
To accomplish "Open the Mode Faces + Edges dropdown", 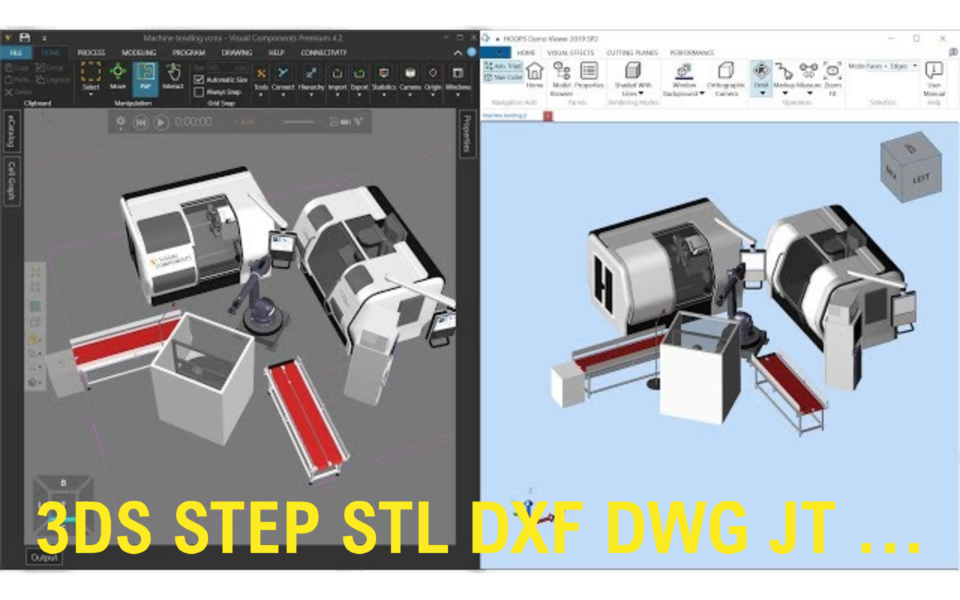I will (893, 66).
